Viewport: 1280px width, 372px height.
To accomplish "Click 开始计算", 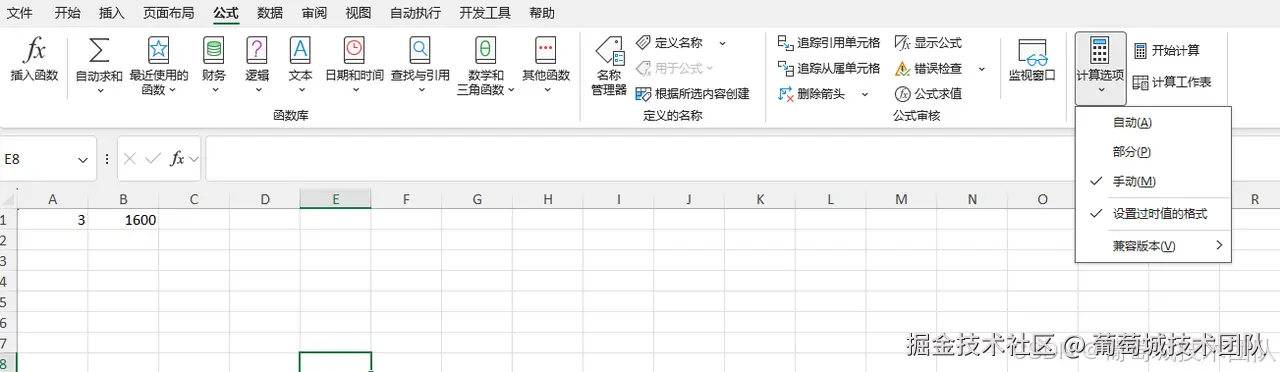I will coord(1167,50).
